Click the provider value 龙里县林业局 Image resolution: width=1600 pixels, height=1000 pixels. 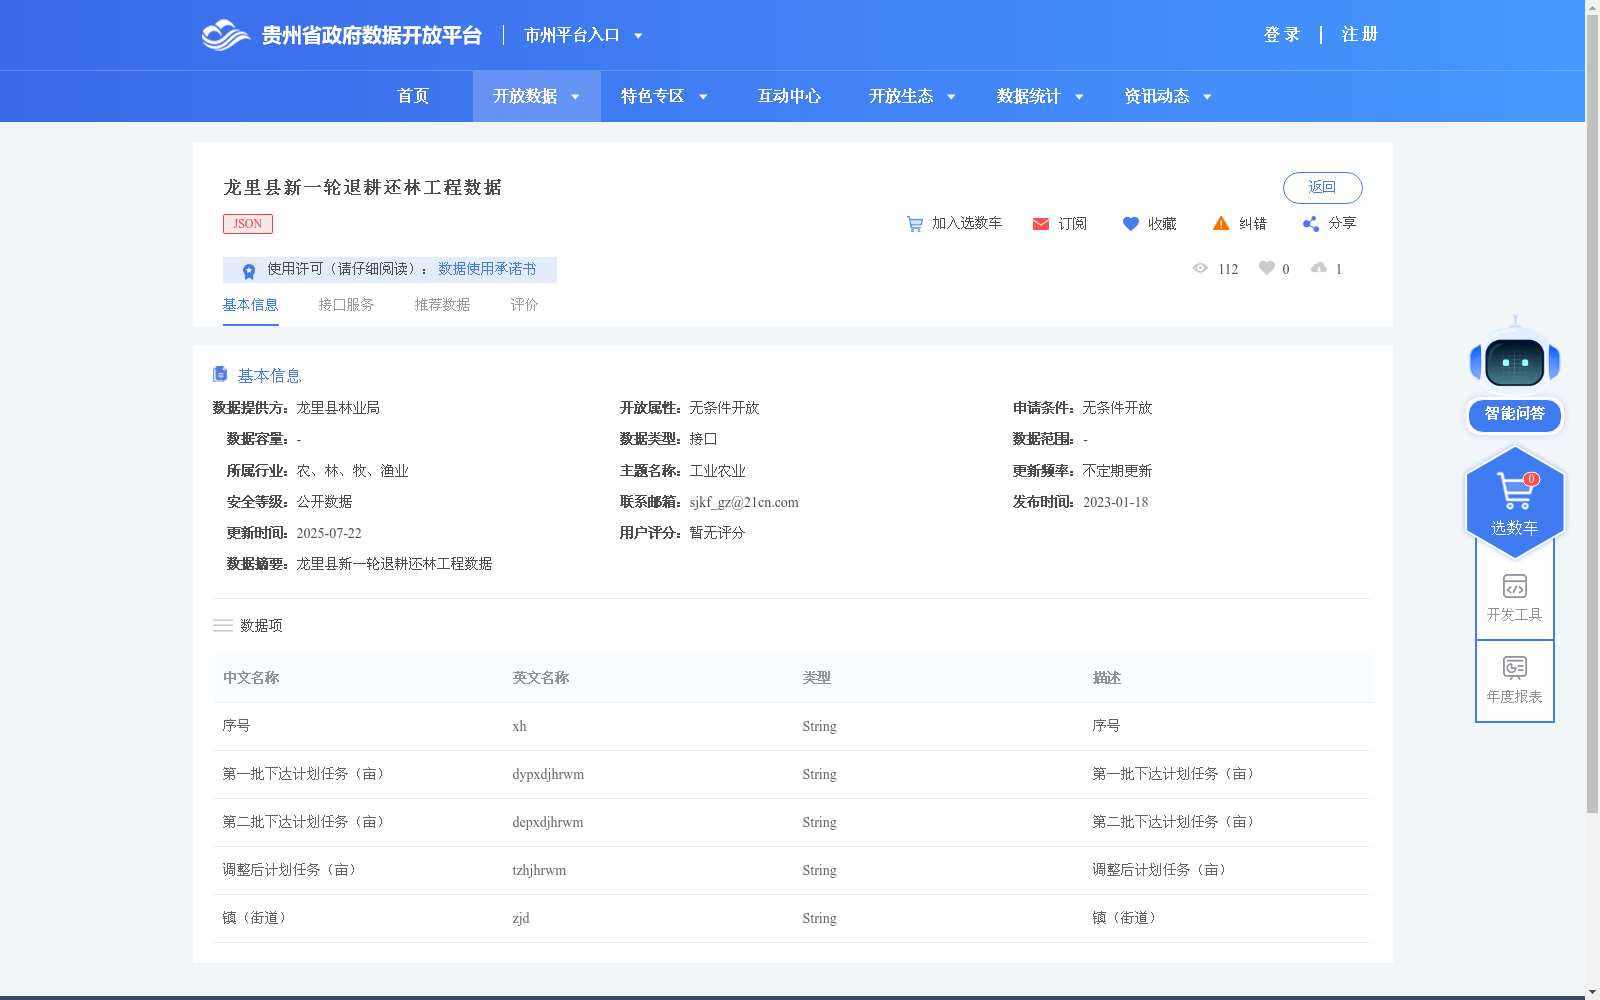(338, 408)
